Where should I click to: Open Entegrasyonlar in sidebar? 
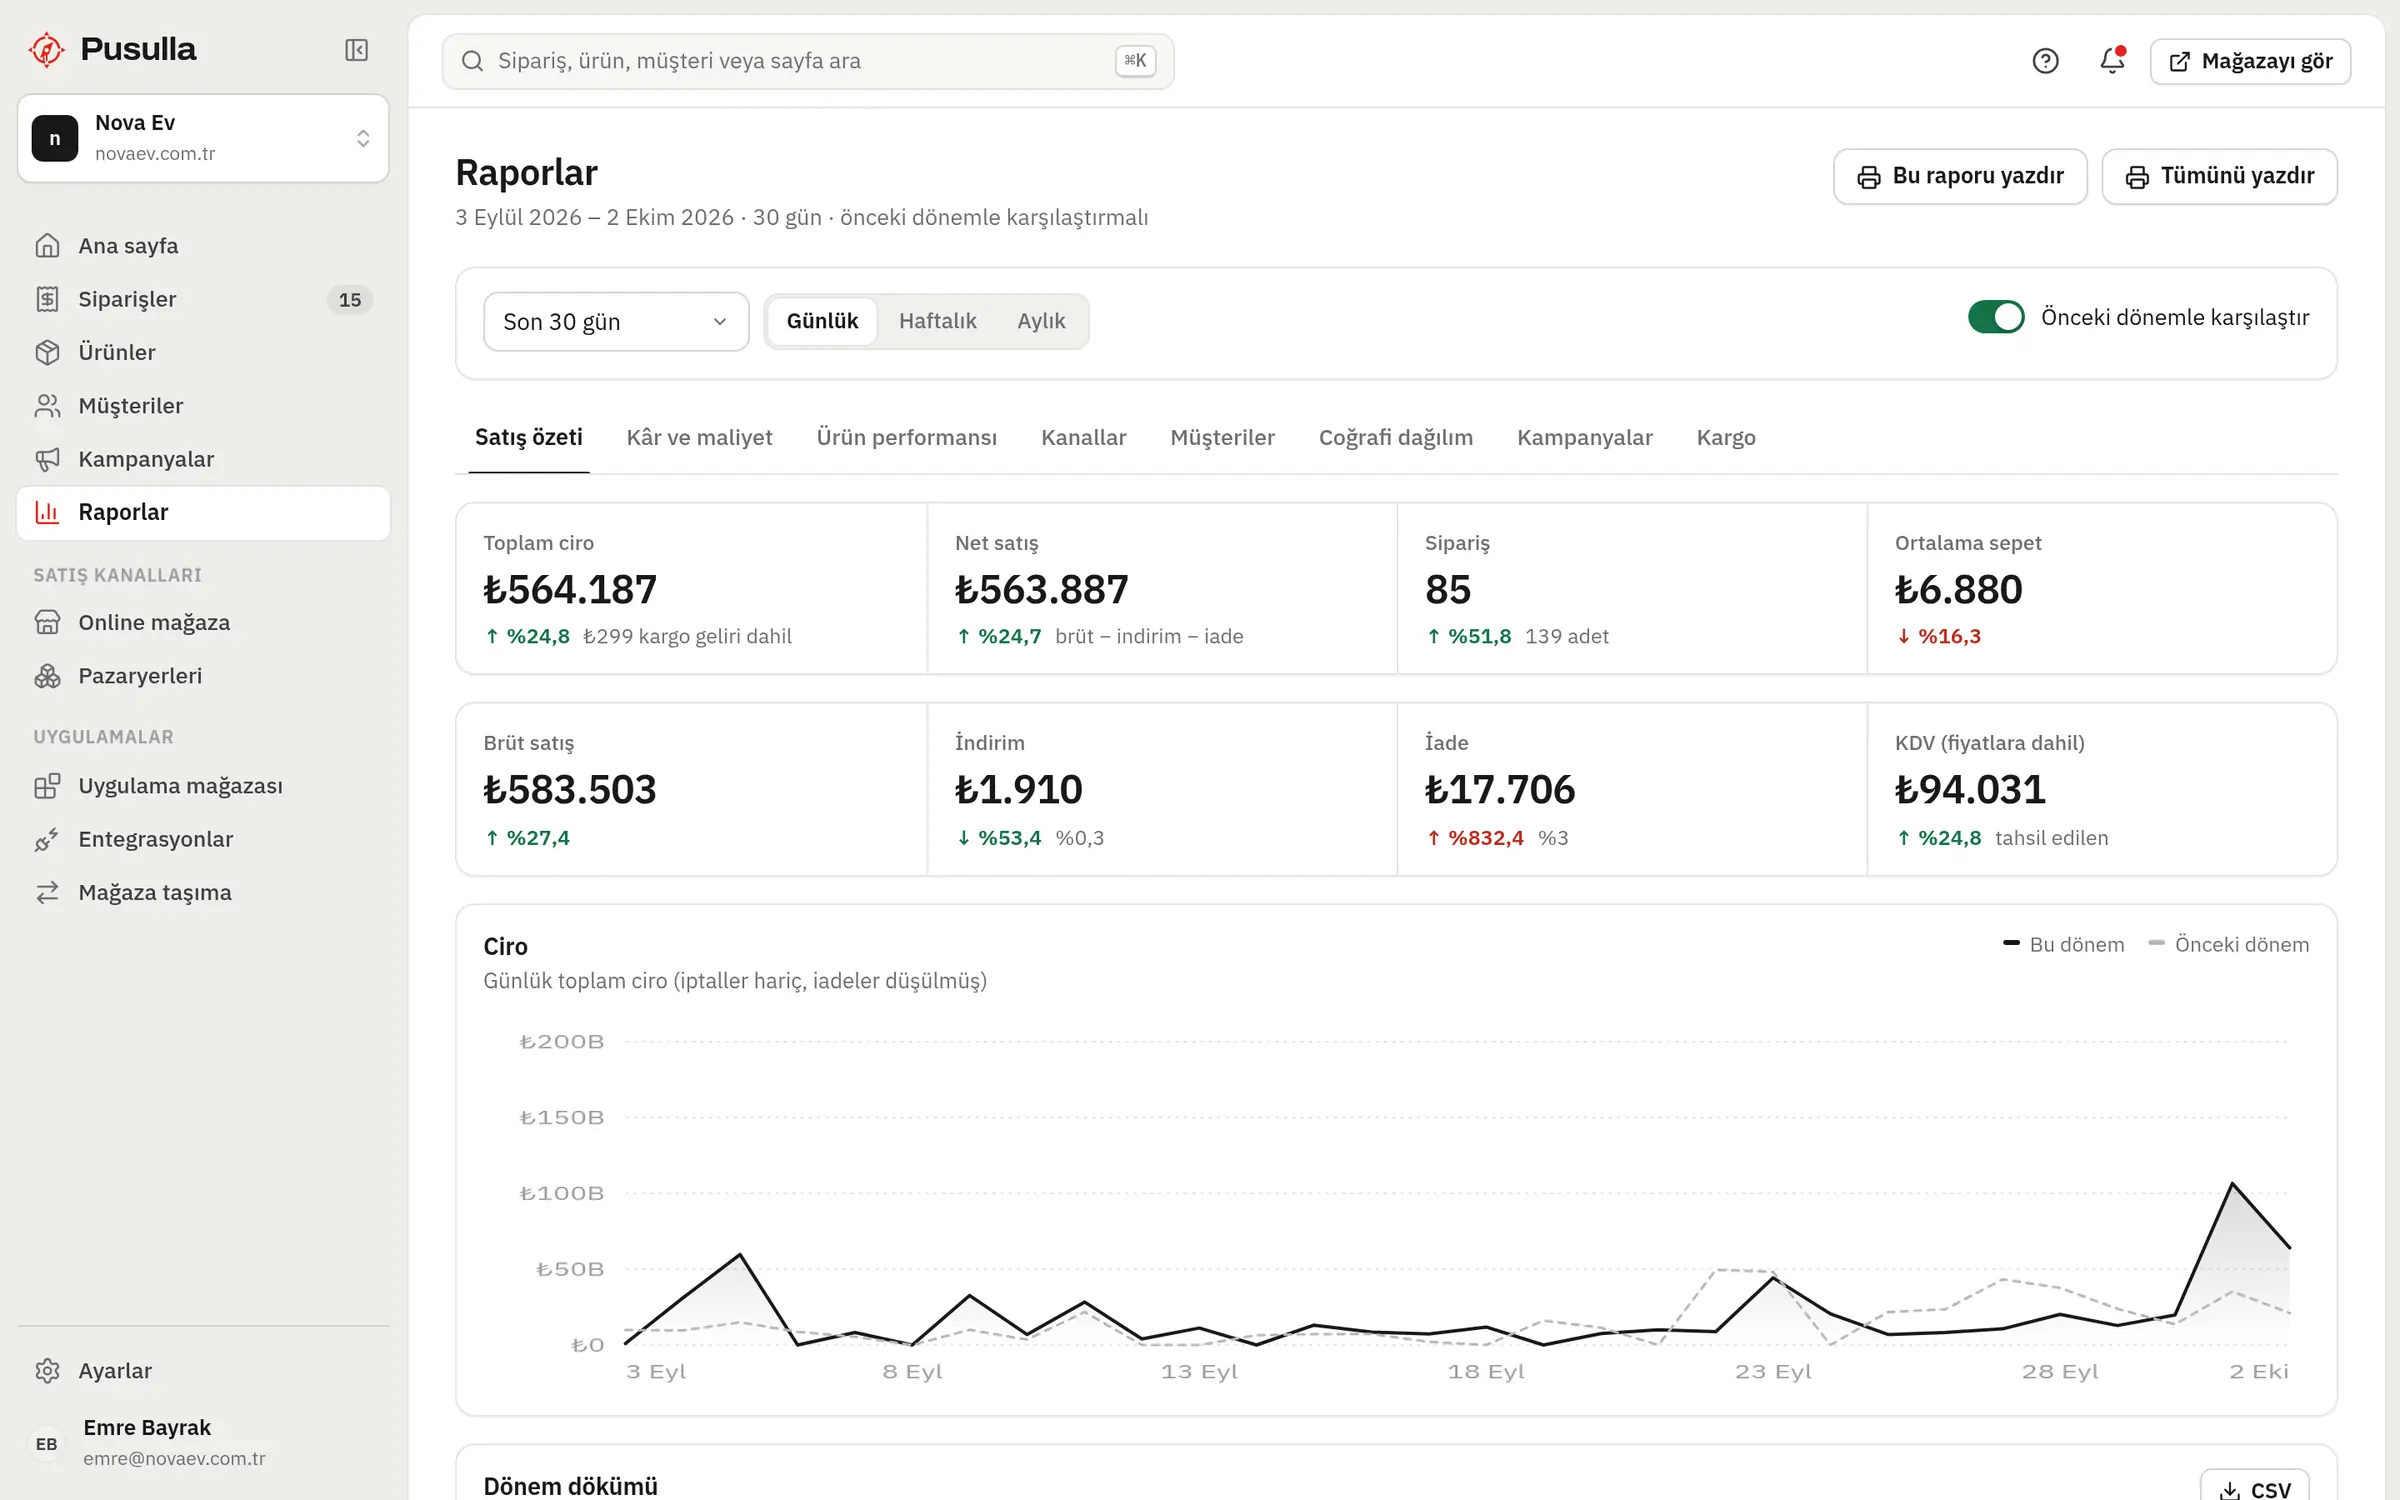203,839
